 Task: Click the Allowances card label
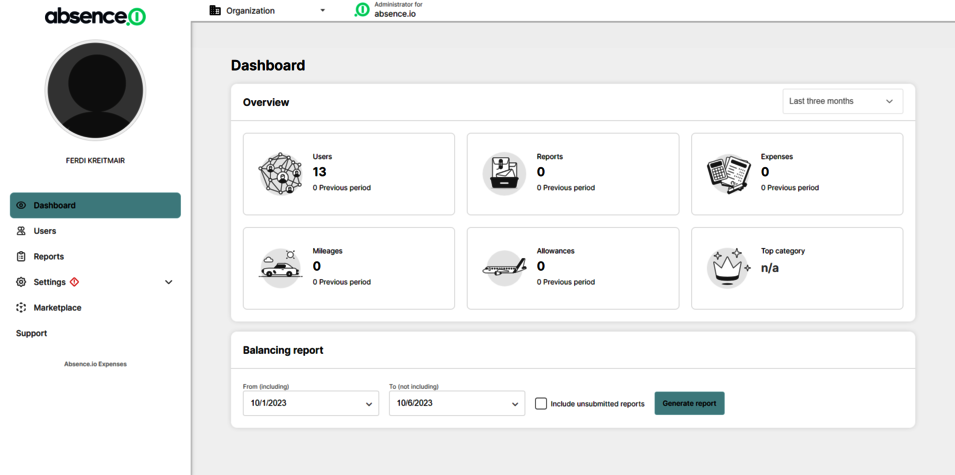click(x=555, y=251)
